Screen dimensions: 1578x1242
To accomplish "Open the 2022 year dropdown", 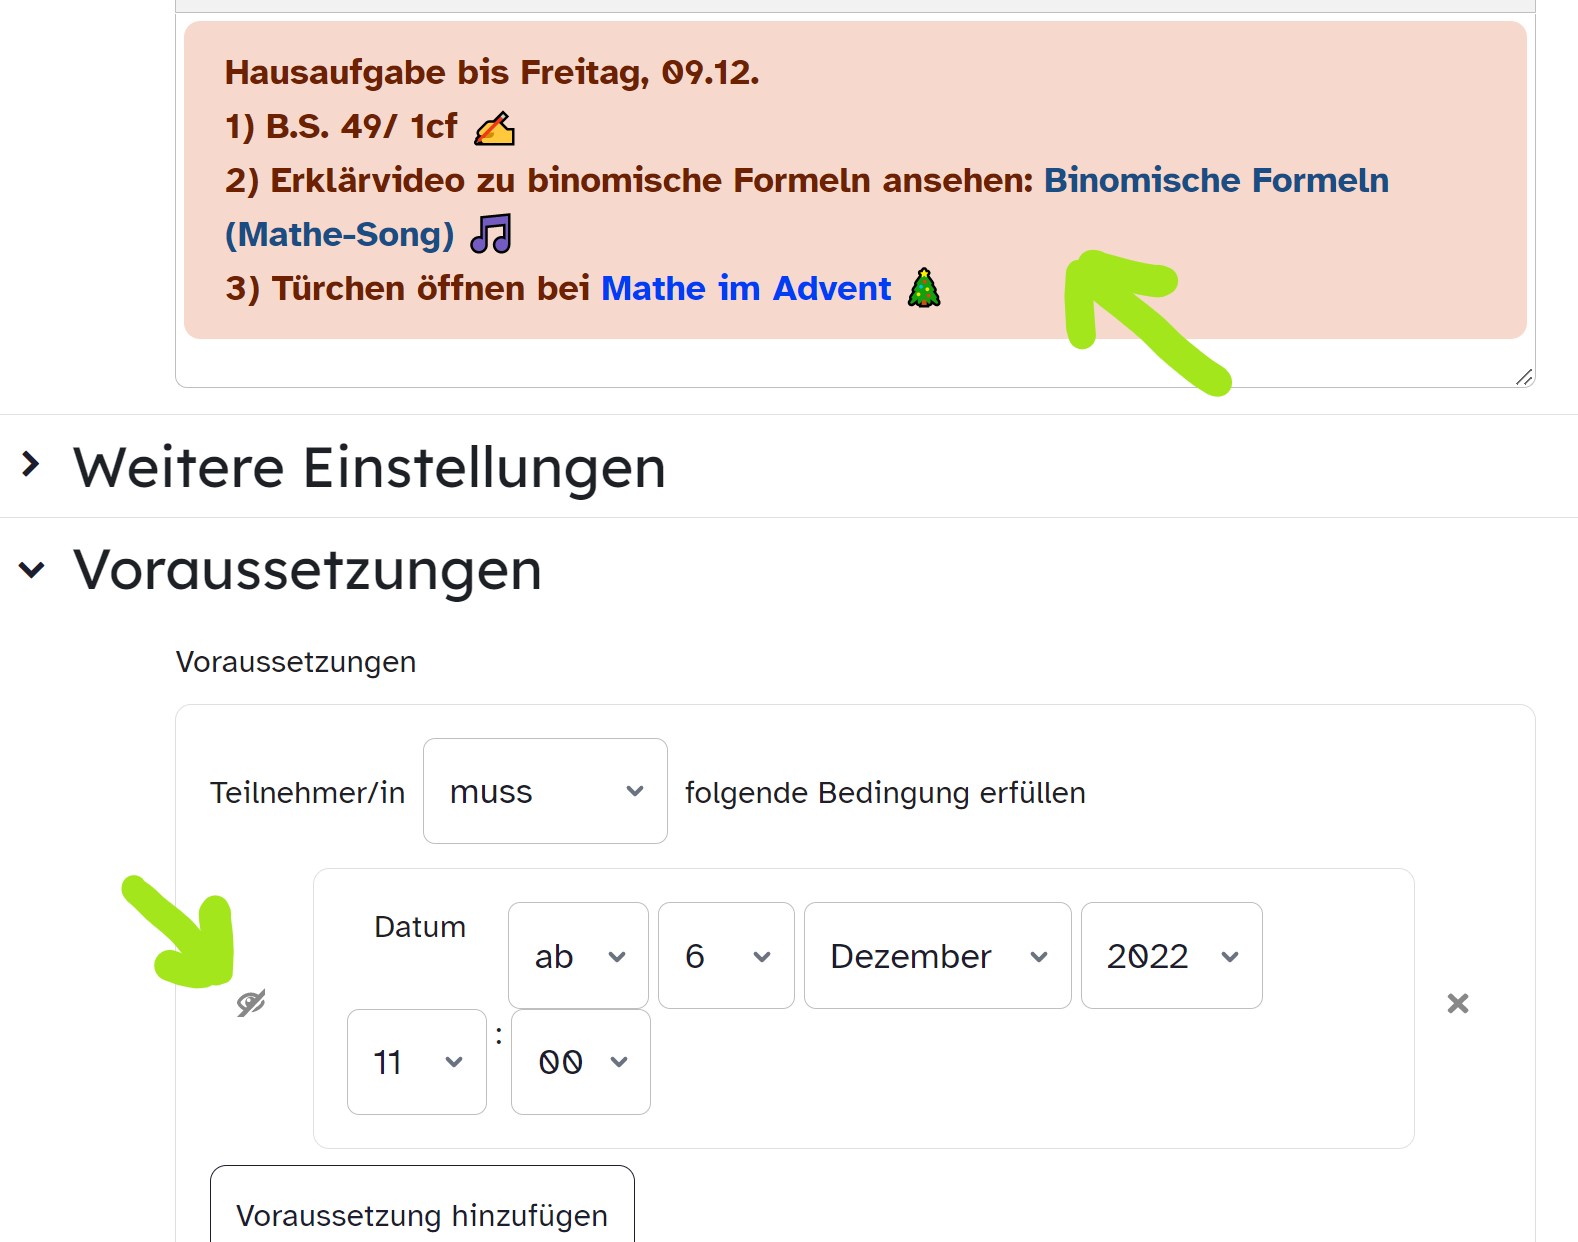I will [x=1171, y=956].
